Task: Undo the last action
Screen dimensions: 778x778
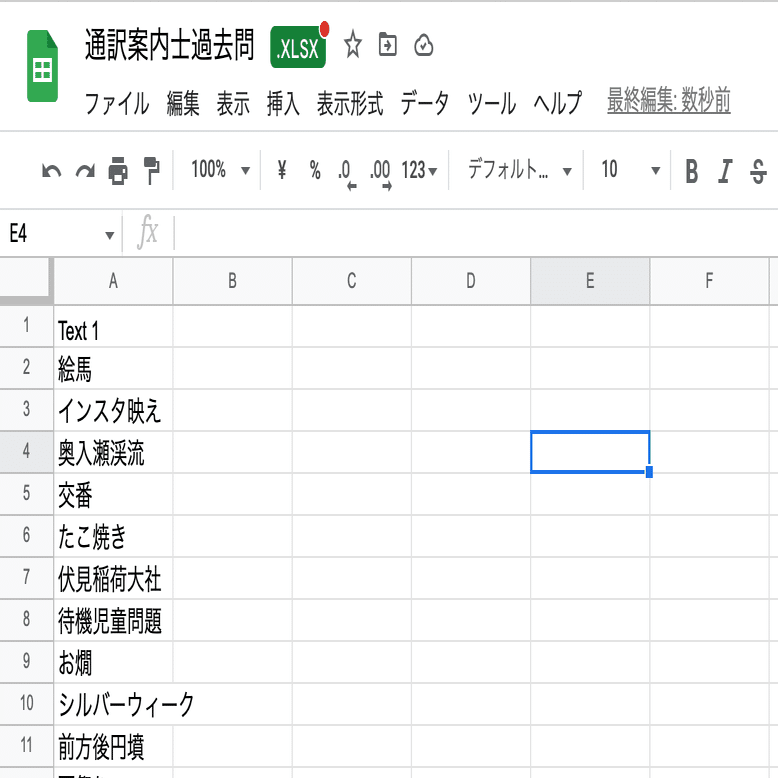Action: (x=51, y=171)
